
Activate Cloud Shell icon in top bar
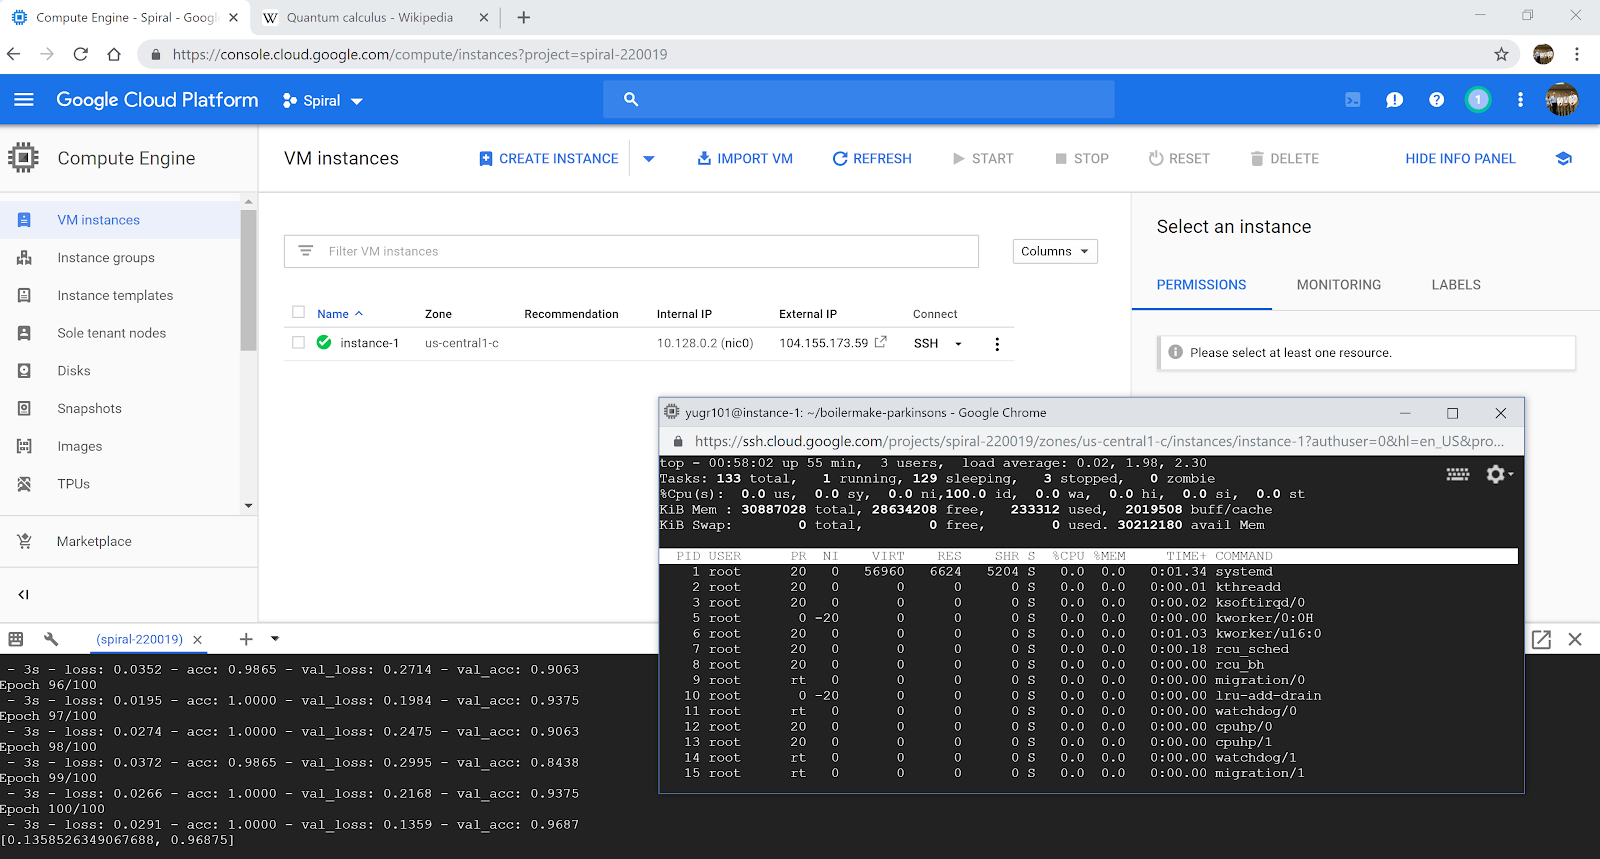1353,100
